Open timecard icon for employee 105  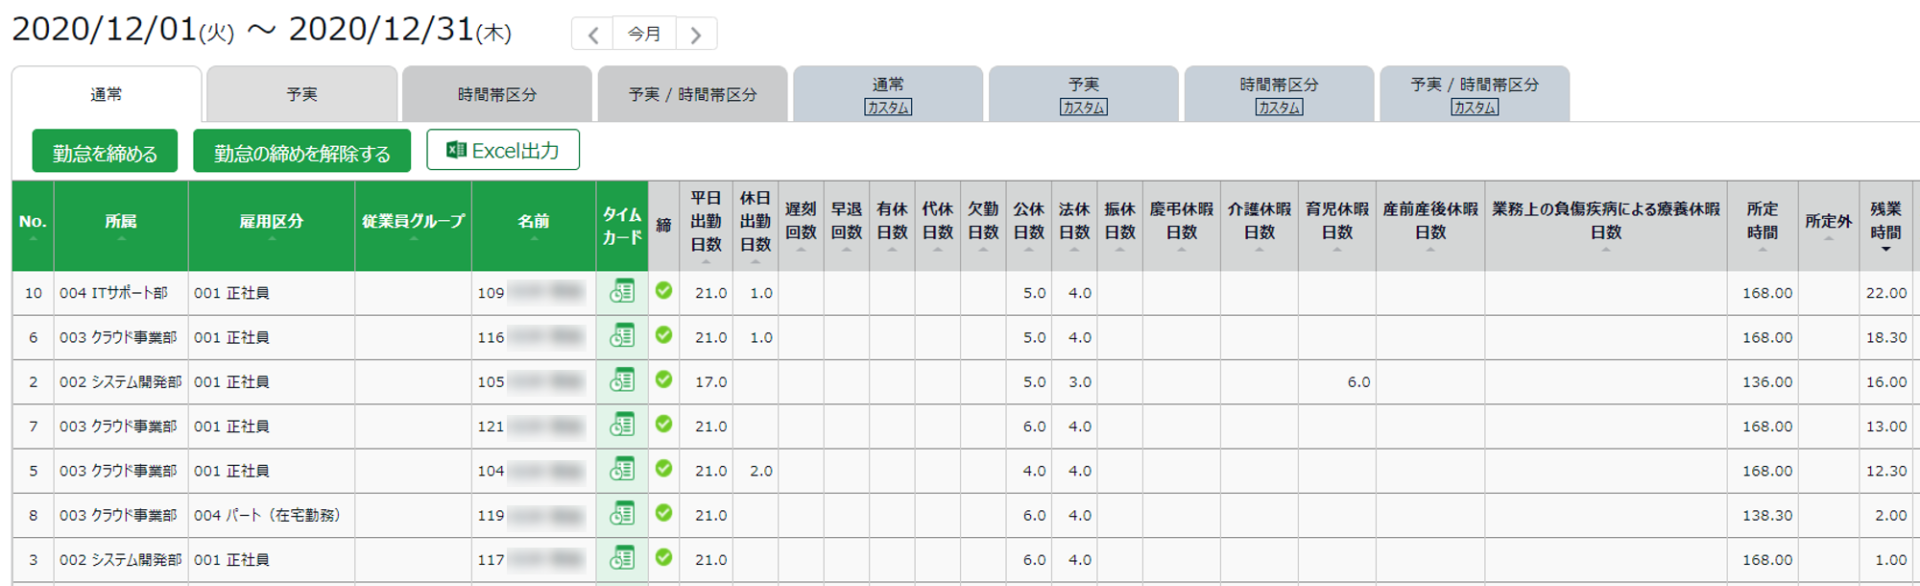pyautogui.click(x=622, y=381)
